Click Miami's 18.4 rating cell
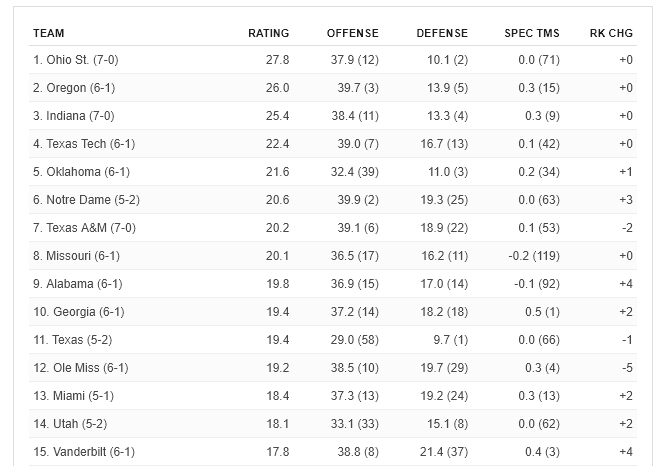 [278, 396]
